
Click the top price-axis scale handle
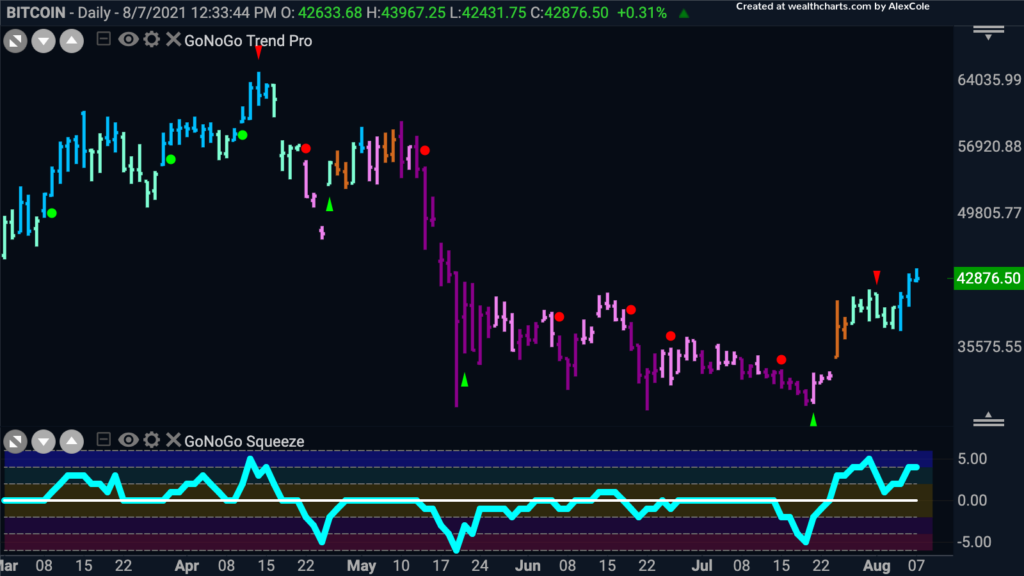(x=988, y=33)
